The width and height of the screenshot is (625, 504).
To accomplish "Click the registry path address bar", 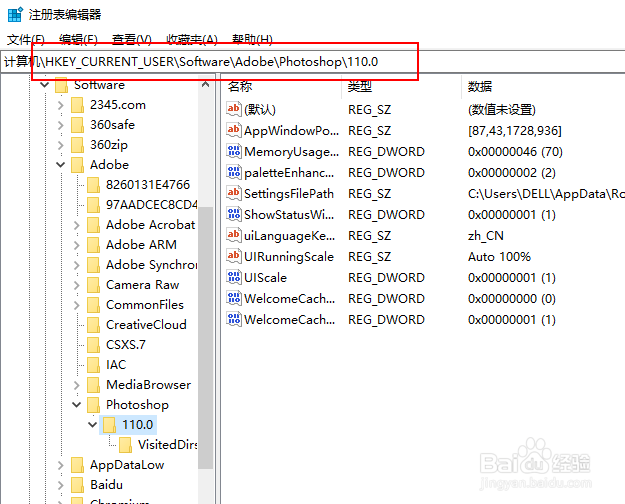I will [312, 62].
